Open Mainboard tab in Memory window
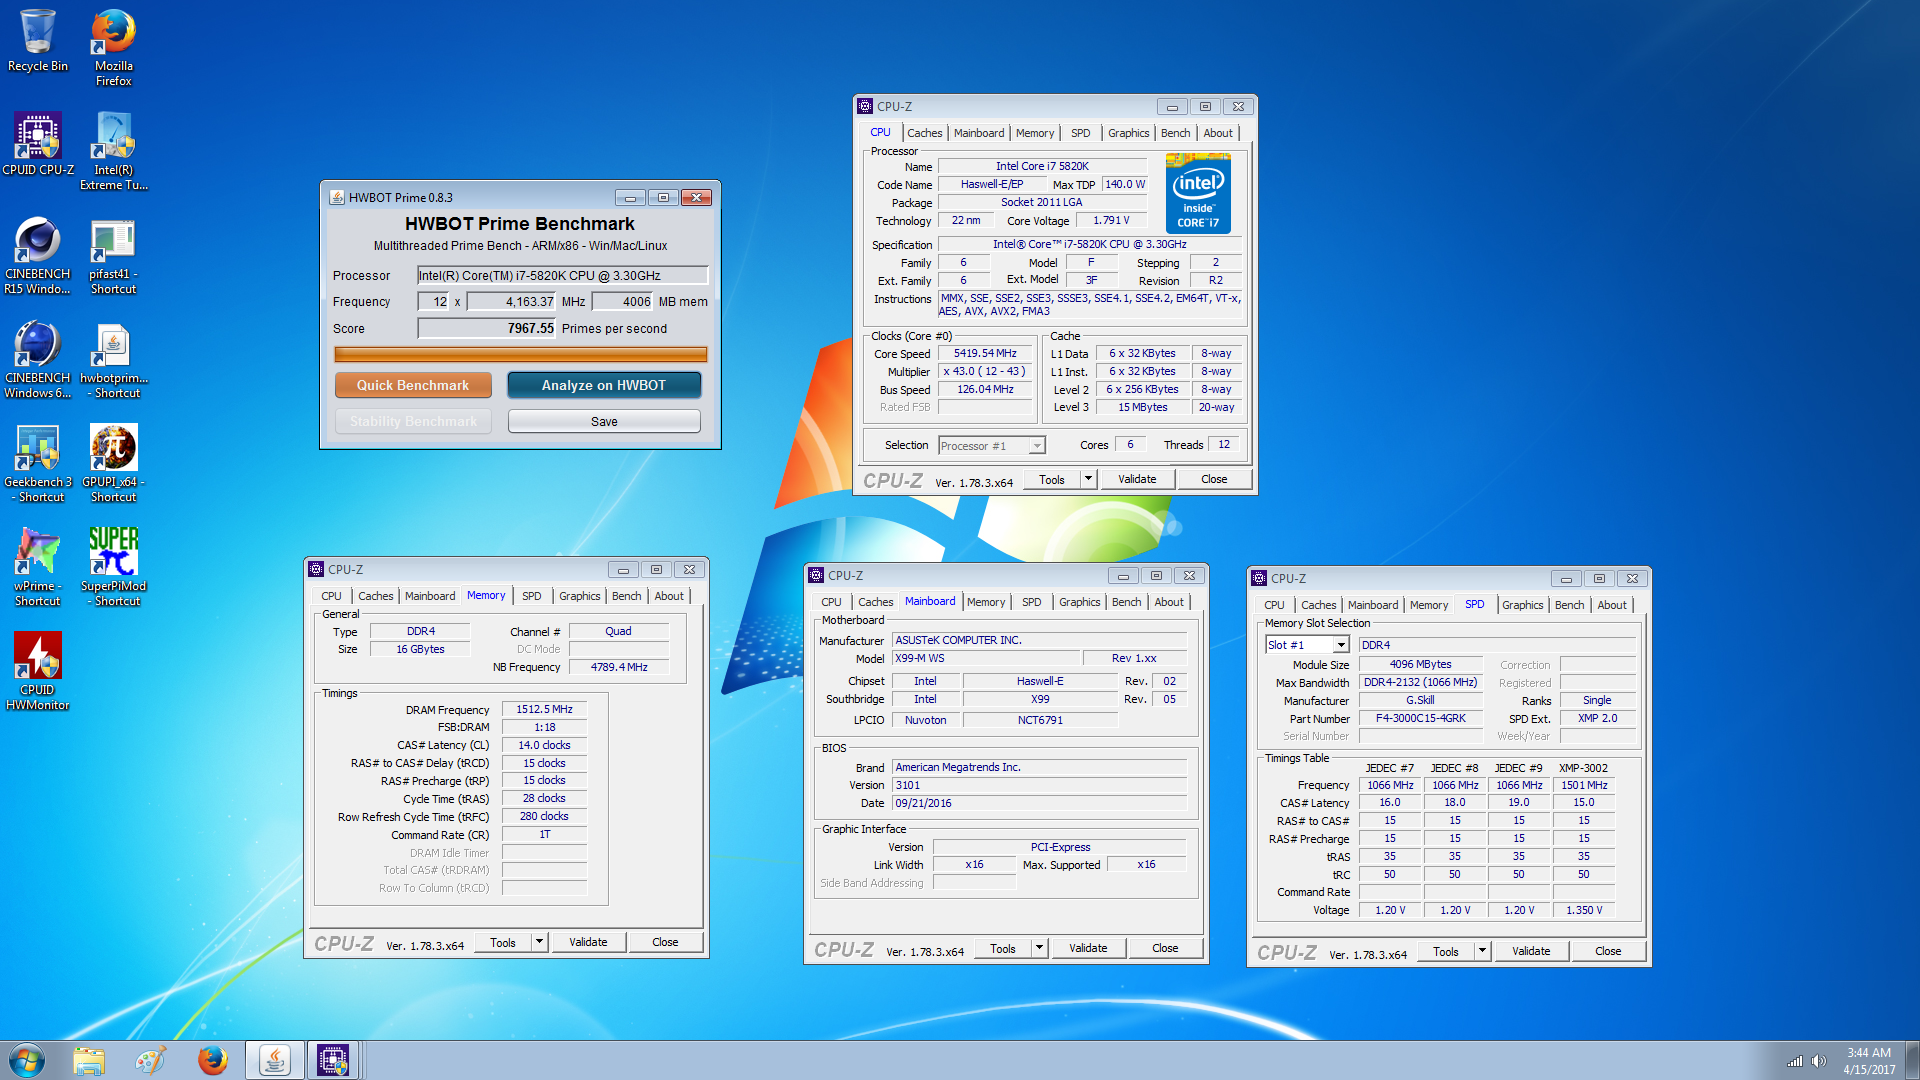 coord(430,596)
